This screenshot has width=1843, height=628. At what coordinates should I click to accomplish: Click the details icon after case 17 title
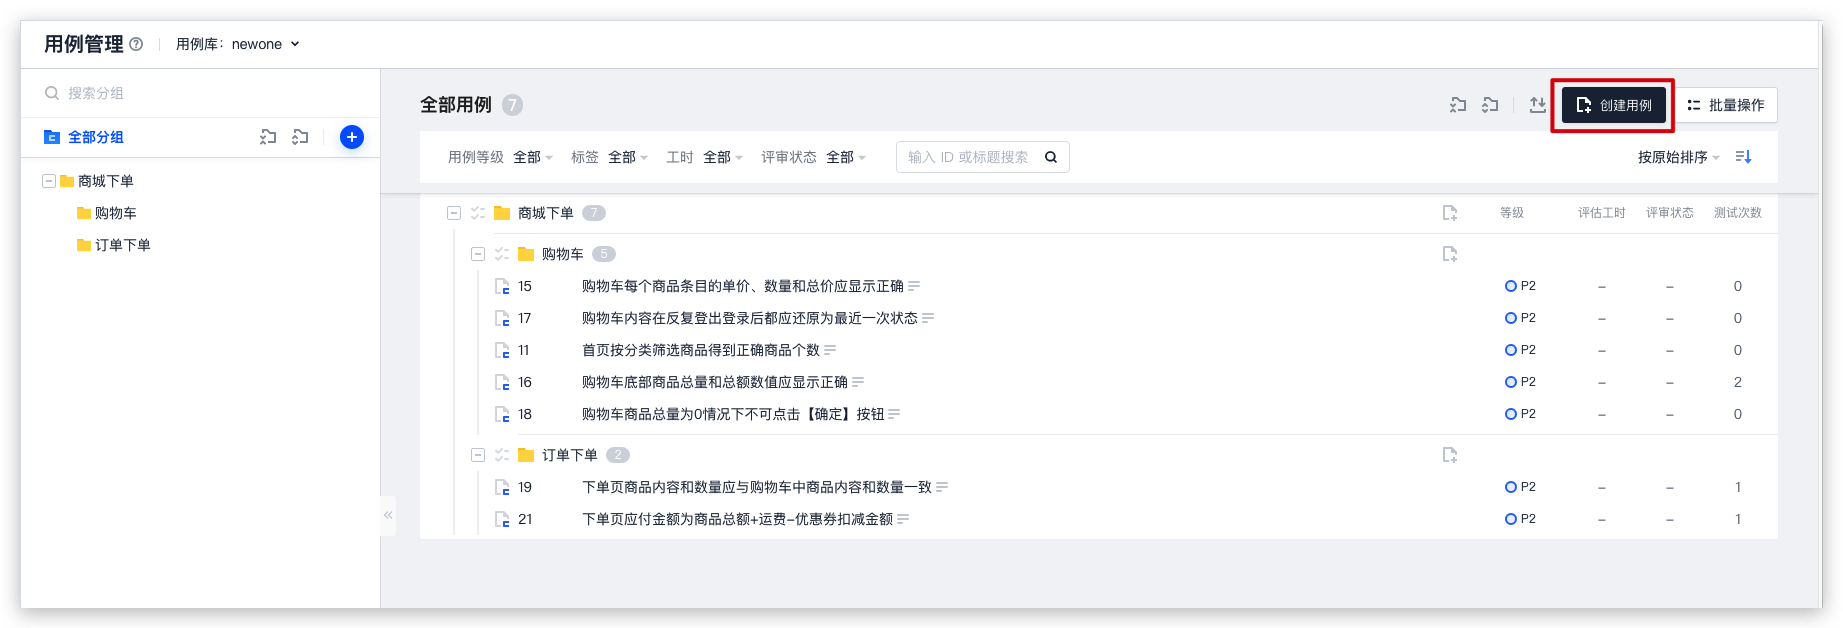click(x=928, y=318)
